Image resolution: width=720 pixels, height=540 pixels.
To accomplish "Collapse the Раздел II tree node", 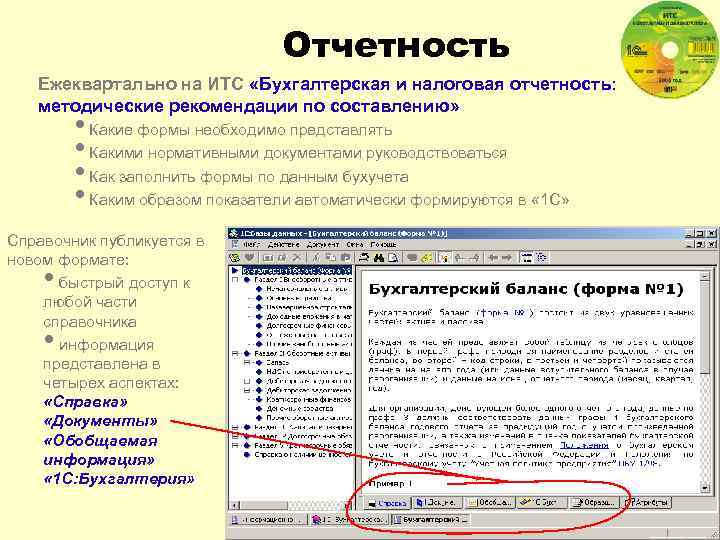I will (235, 354).
